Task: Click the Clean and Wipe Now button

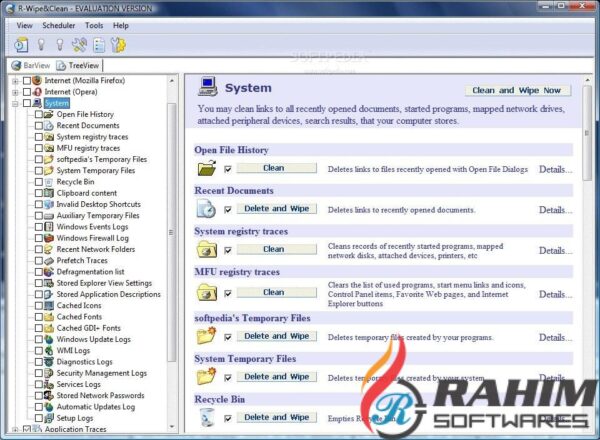Action: pyautogui.click(x=518, y=90)
